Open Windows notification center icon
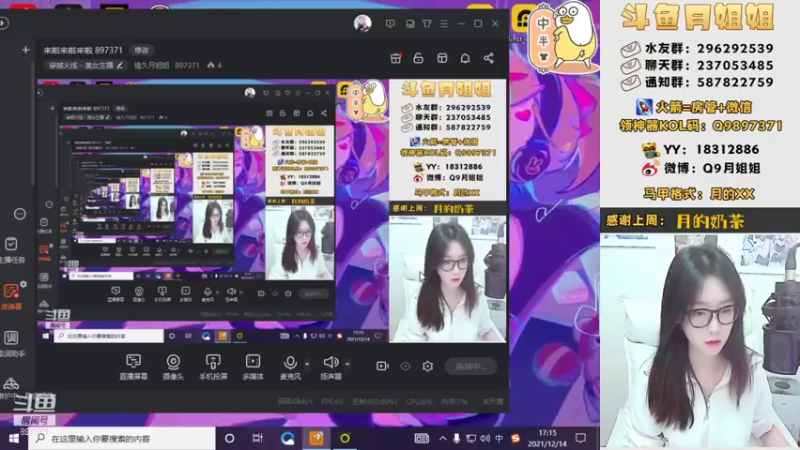 click(581, 438)
